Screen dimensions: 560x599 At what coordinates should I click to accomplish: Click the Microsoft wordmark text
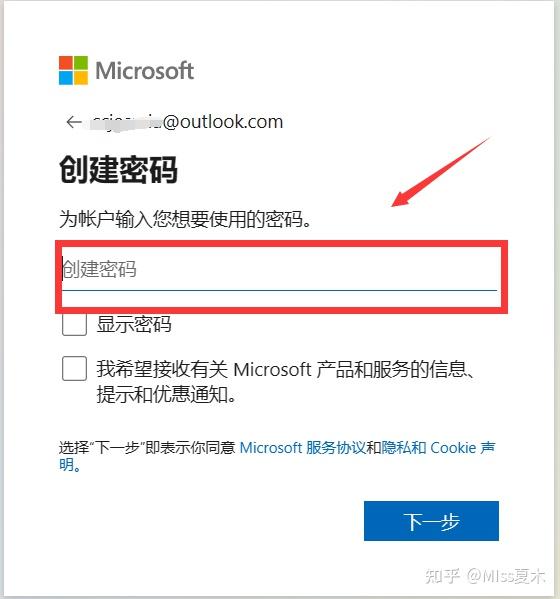point(144,71)
